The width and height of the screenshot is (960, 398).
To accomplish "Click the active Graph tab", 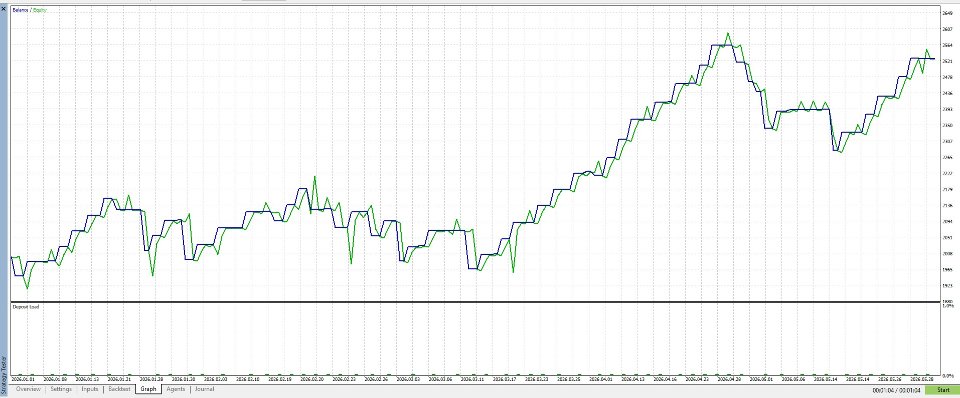I will 148,389.
